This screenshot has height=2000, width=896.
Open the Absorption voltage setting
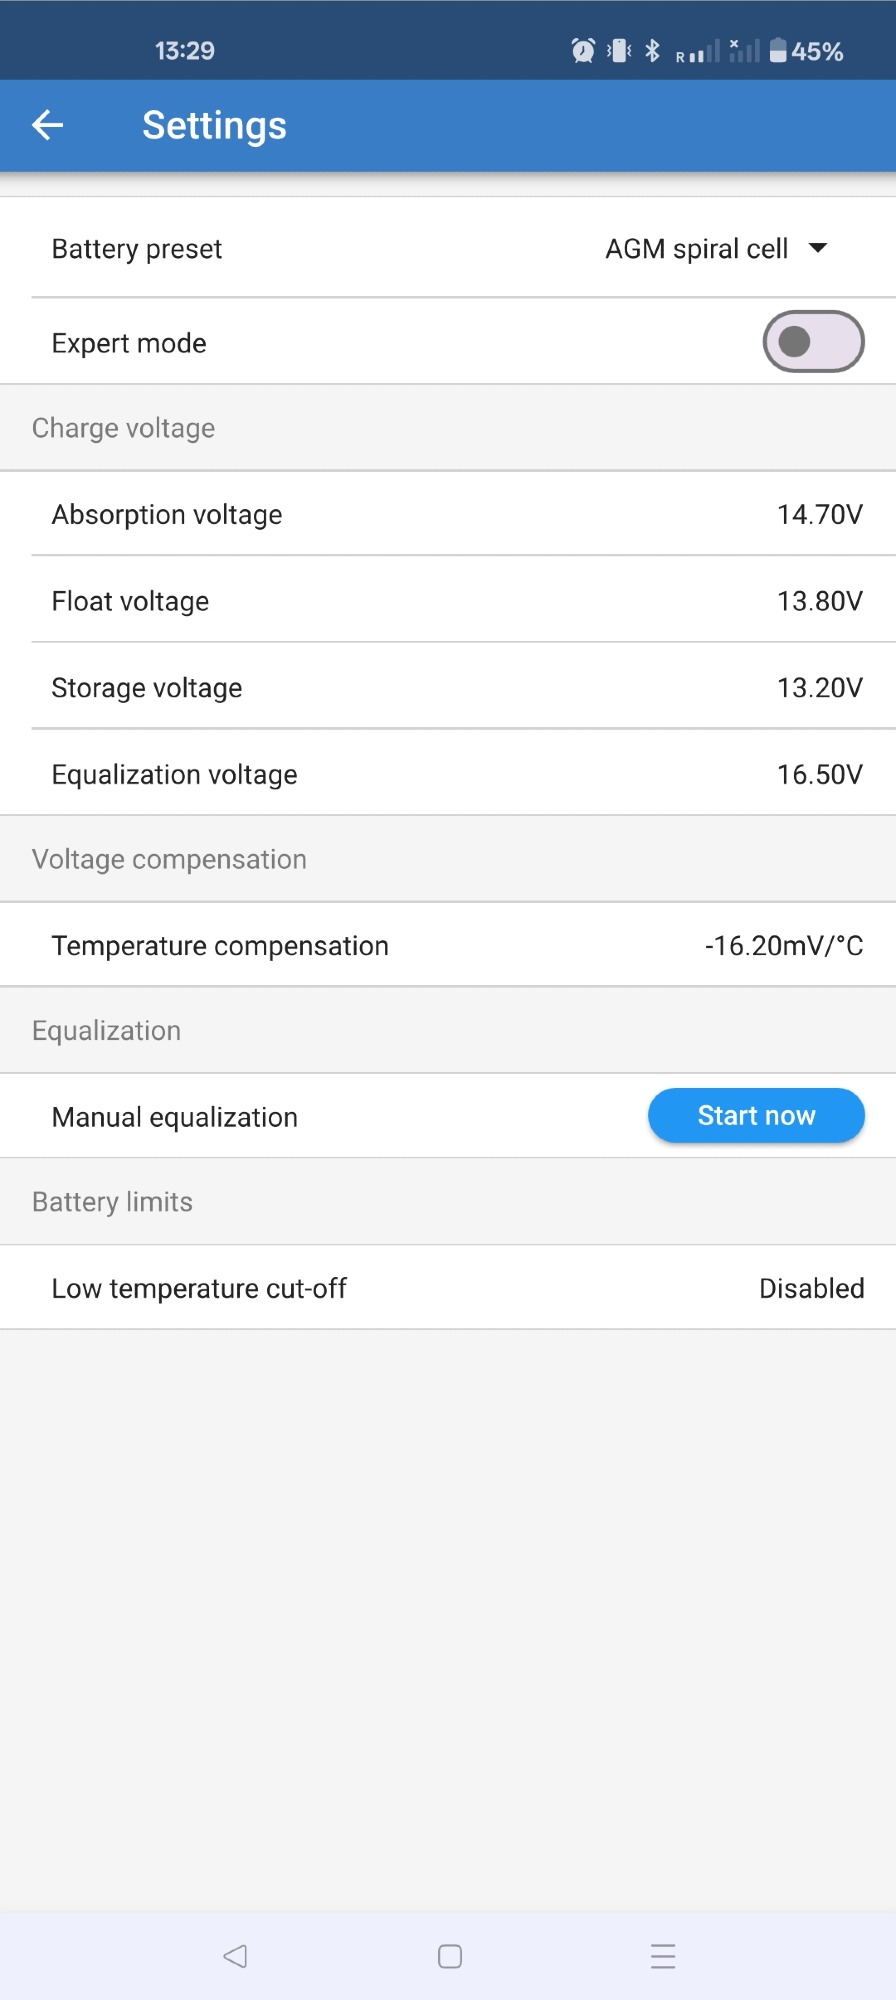click(167, 514)
